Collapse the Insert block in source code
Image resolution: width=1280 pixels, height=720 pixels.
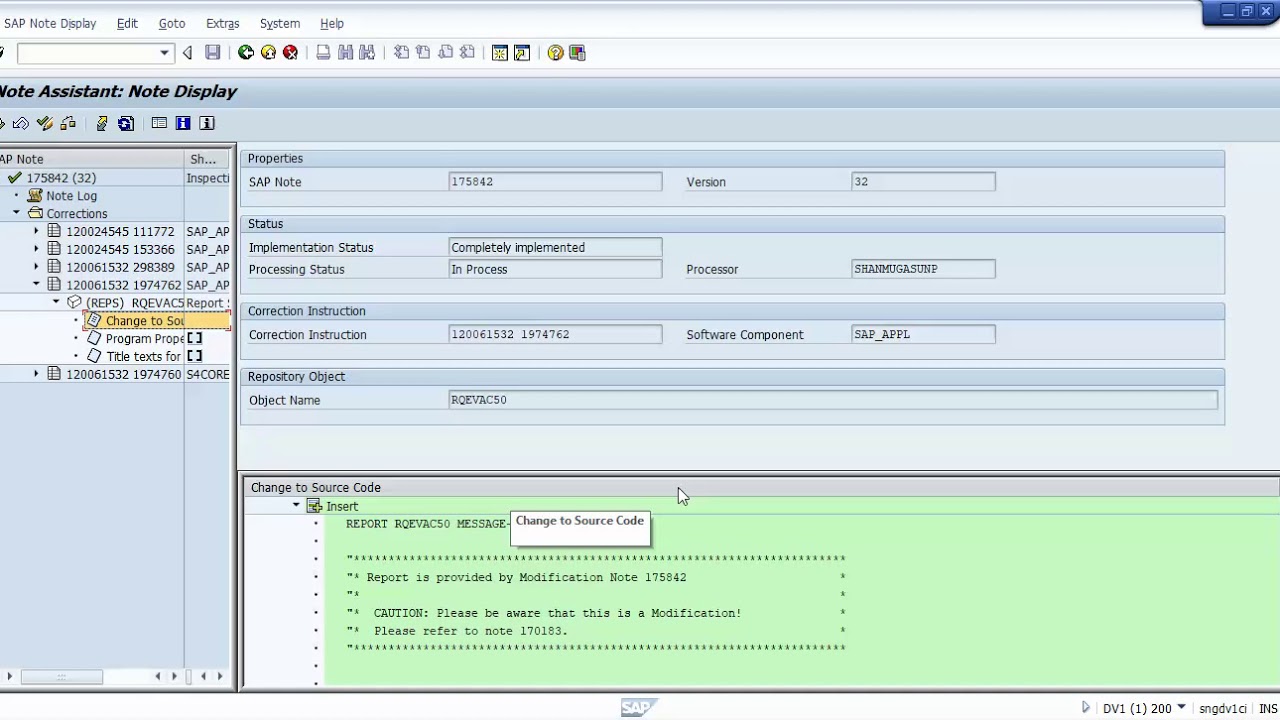[x=296, y=506]
